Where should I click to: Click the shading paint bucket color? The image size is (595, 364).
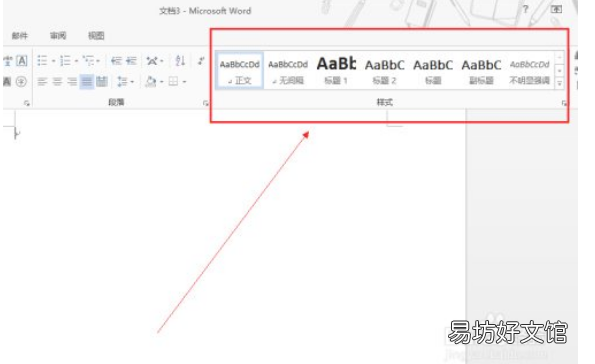[151, 81]
